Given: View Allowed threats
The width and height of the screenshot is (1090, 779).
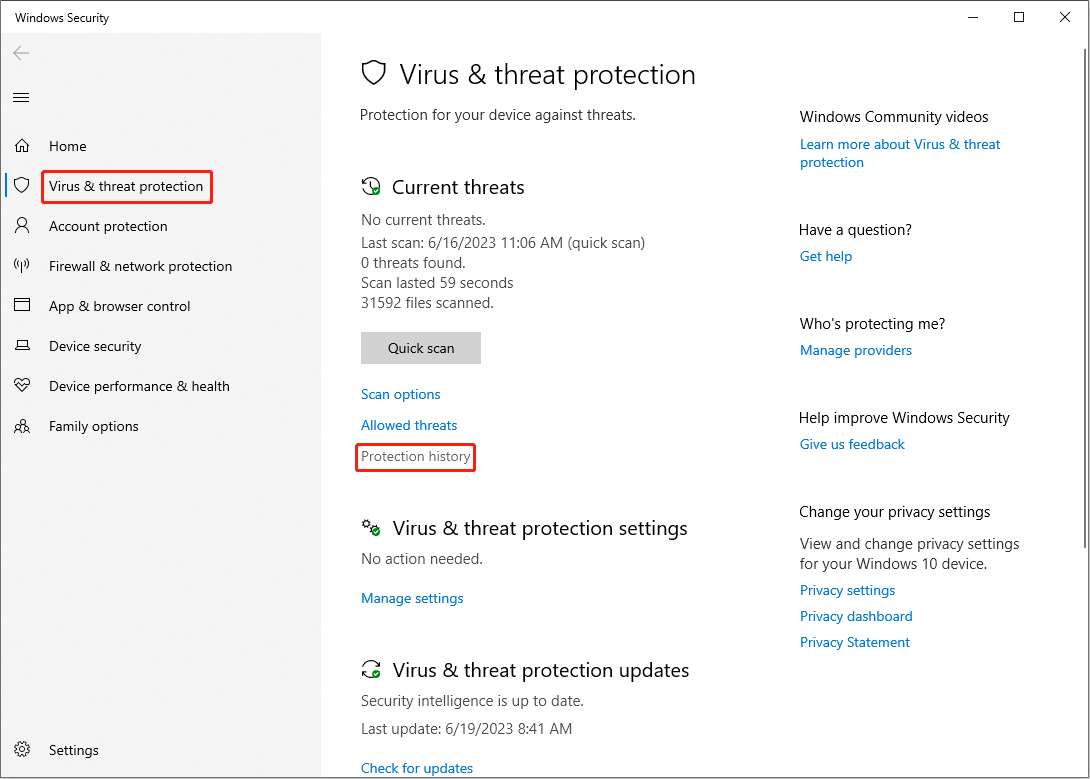Looking at the screenshot, I should point(409,425).
